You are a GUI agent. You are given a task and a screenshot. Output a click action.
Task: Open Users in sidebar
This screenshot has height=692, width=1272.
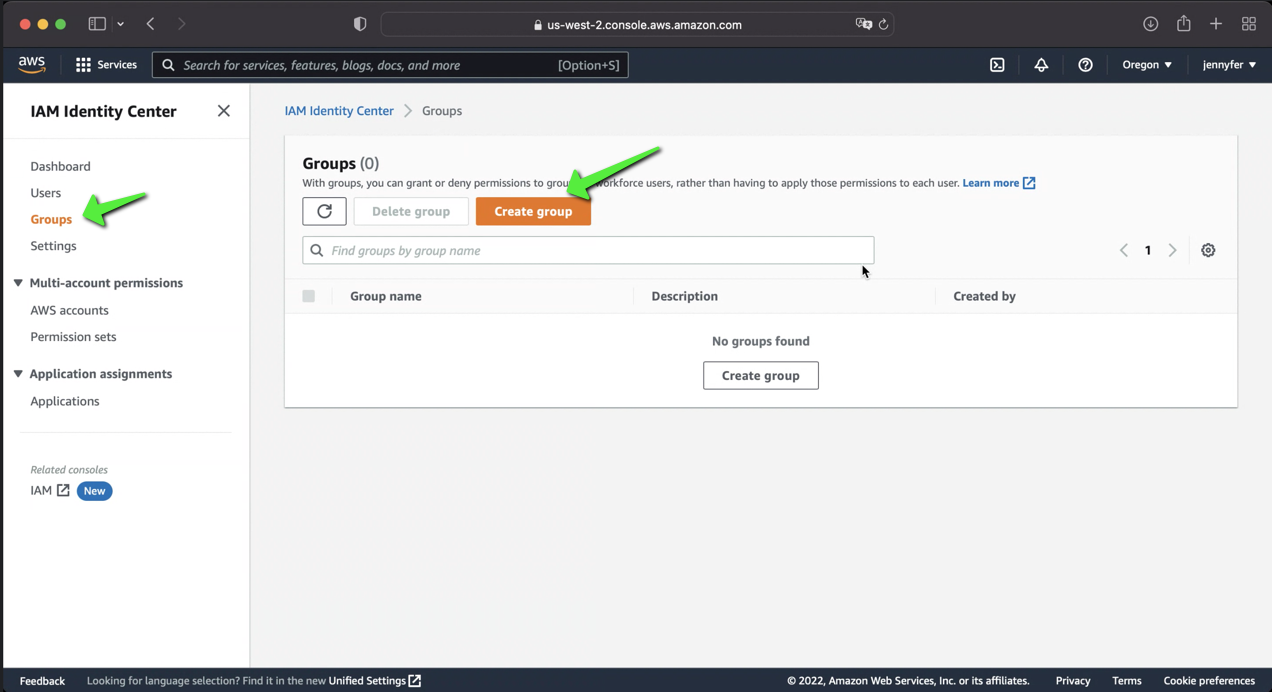click(x=45, y=193)
